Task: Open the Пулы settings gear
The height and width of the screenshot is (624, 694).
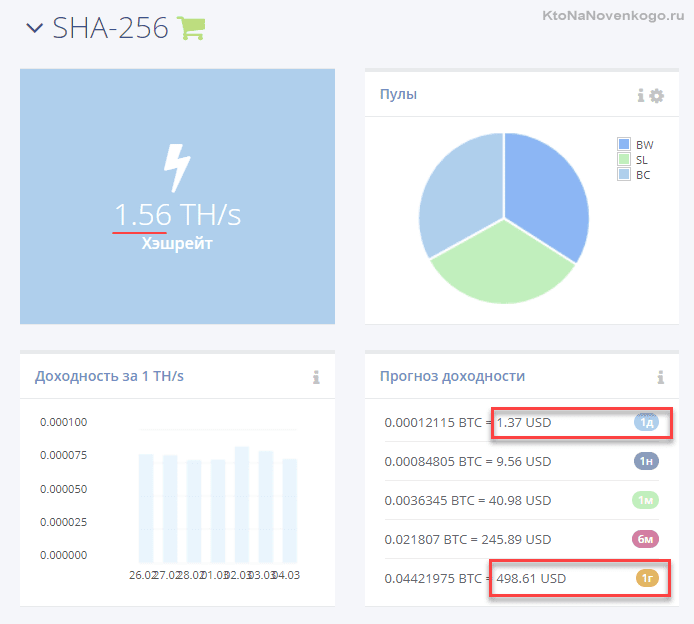Action: point(656,95)
